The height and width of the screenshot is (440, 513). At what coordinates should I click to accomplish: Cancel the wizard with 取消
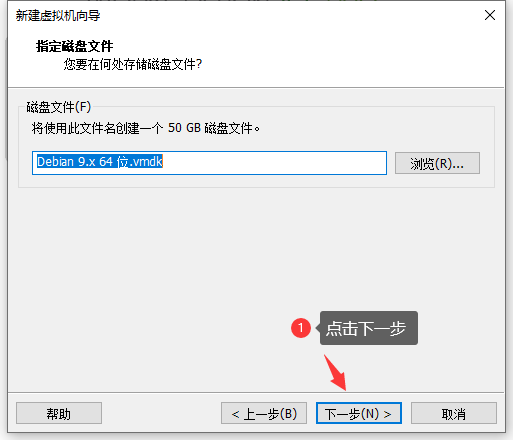[454, 413]
